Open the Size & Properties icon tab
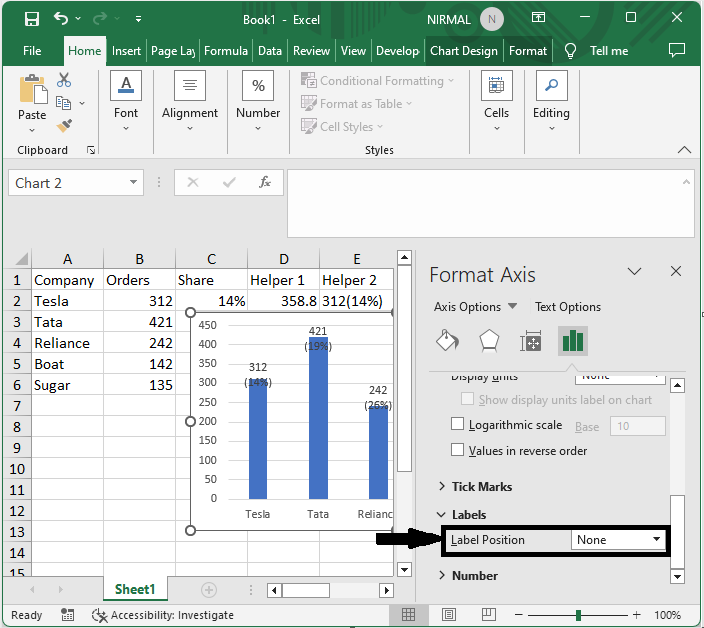The width and height of the screenshot is (704, 628). coord(531,341)
